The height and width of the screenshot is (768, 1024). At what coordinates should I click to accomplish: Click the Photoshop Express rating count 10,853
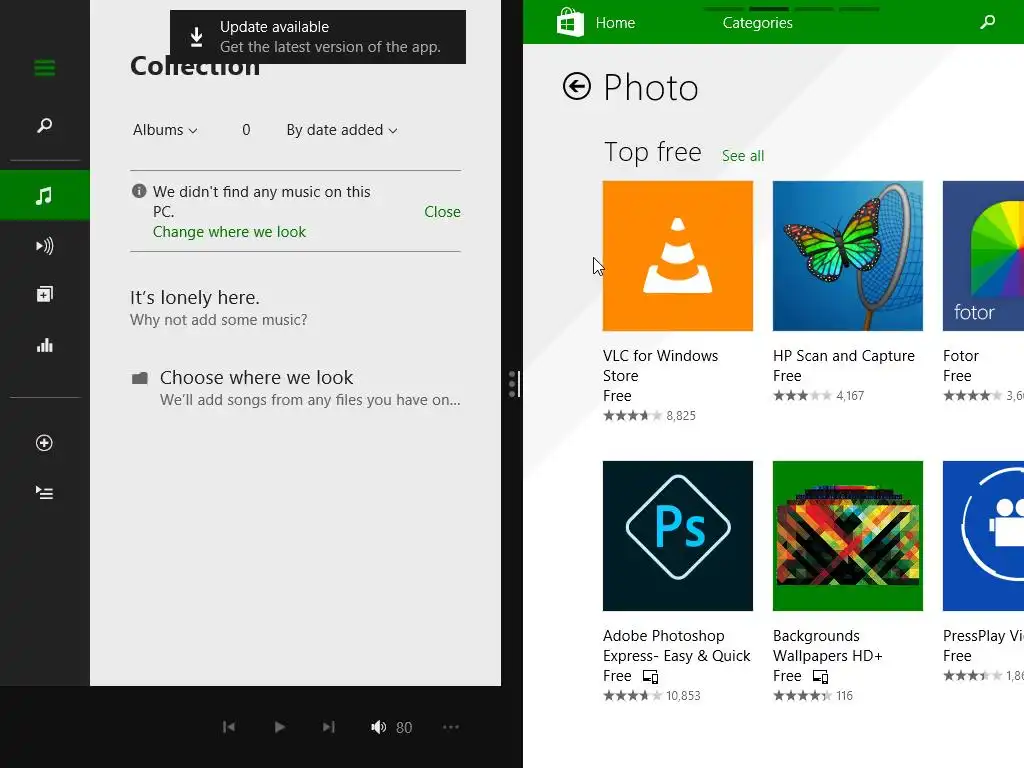point(683,696)
